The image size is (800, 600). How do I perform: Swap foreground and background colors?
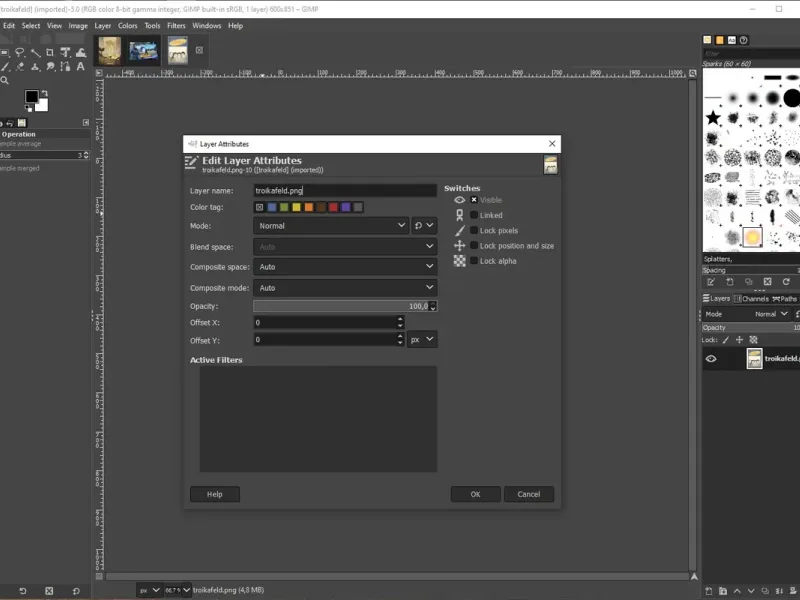[45, 92]
